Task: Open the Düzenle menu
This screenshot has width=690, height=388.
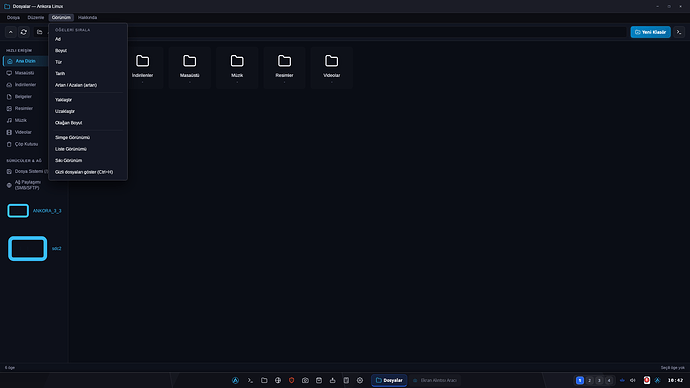Action: (x=36, y=18)
